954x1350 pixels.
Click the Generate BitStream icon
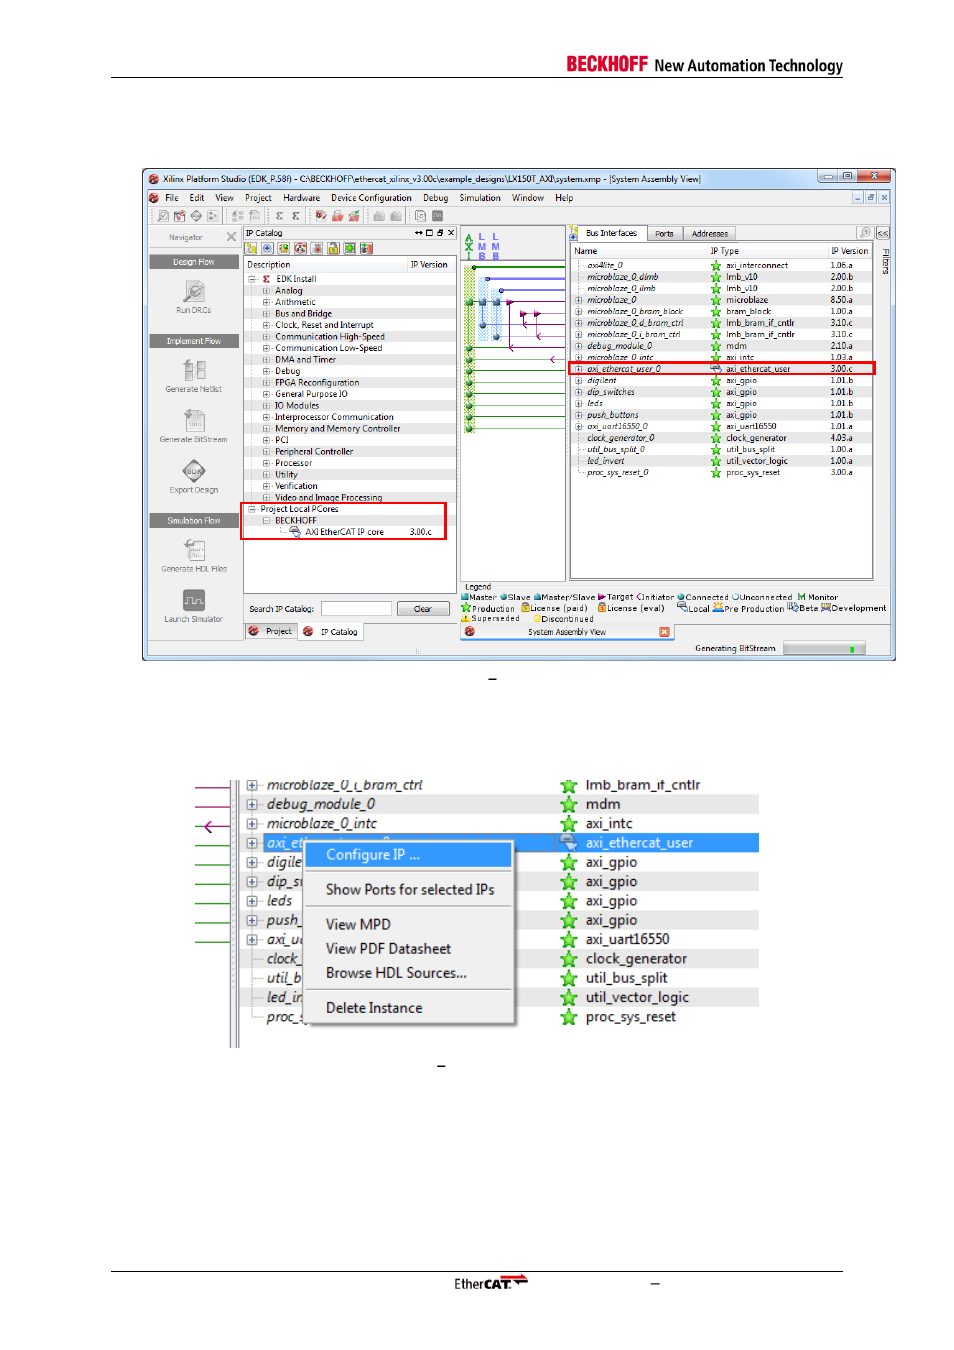(x=194, y=420)
